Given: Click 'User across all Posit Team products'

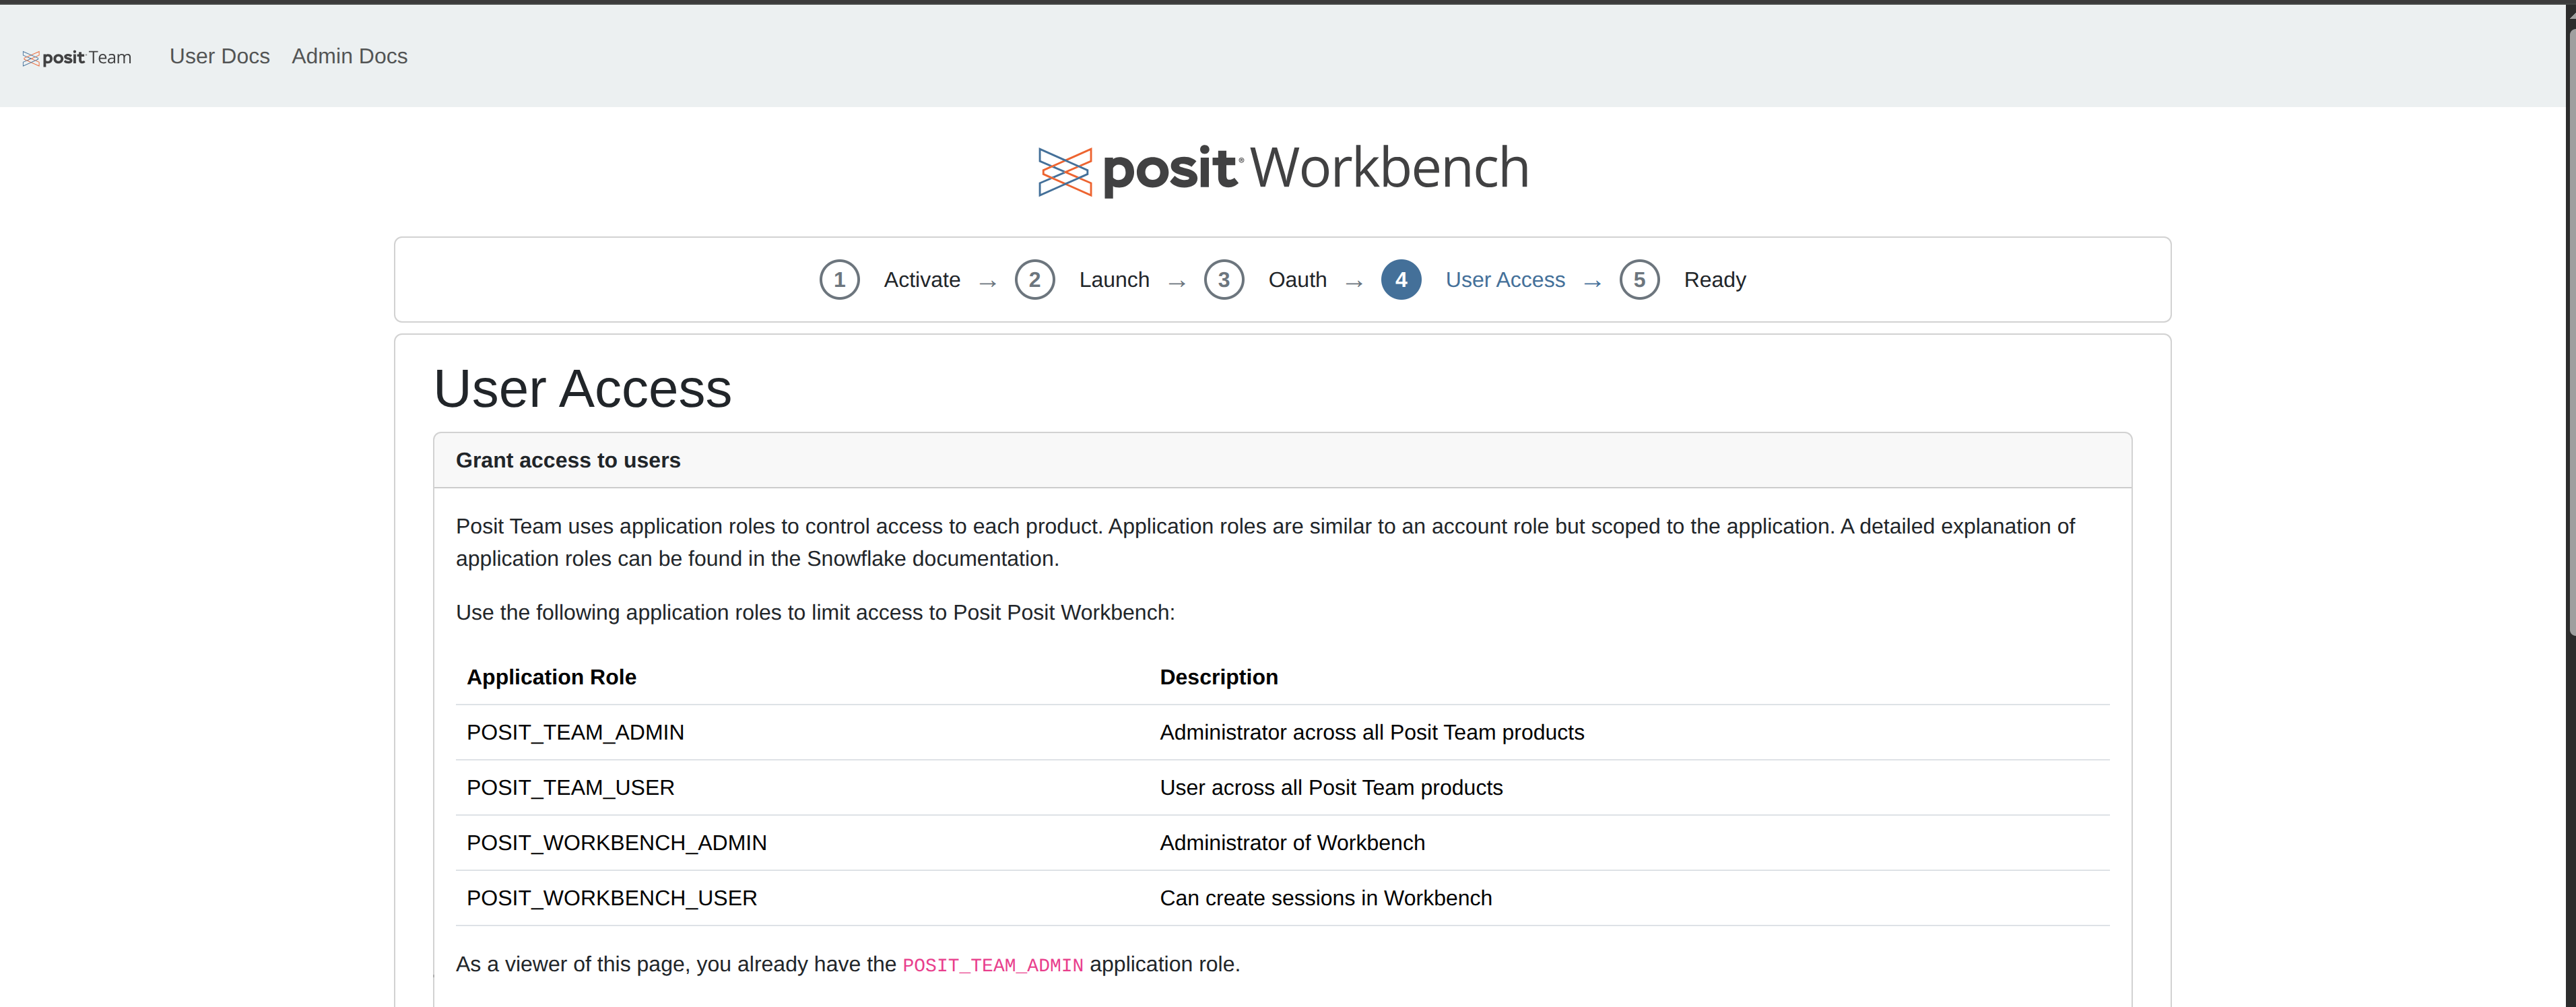Looking at the screenshot, I should click(x=1330, y=787).
